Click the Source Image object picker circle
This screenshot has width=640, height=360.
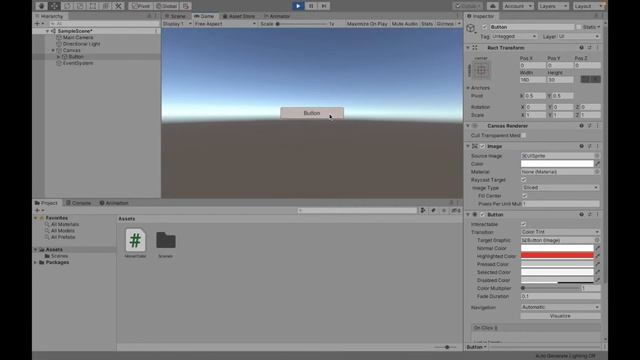click(597, 156)
